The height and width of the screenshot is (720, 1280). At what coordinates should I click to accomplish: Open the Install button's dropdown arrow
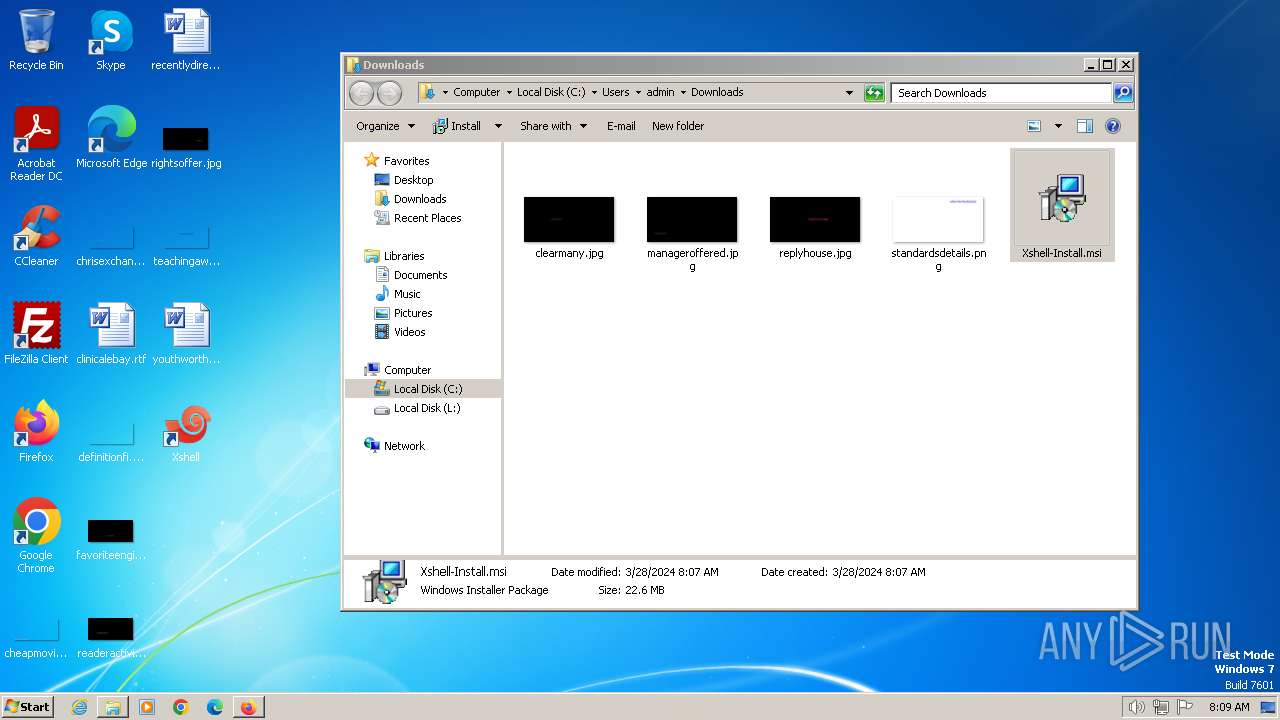point(498,126)
